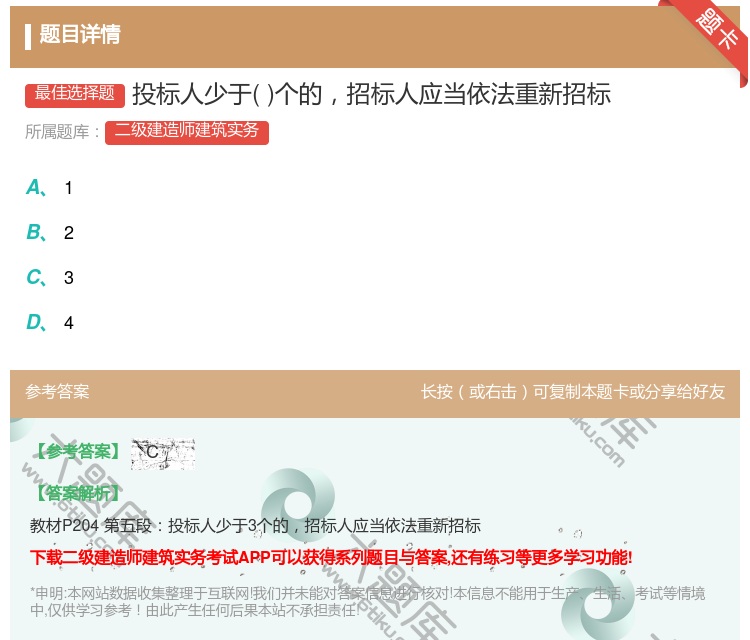
Task: Click the 题目详情 header title
Action: coord(80,34)
